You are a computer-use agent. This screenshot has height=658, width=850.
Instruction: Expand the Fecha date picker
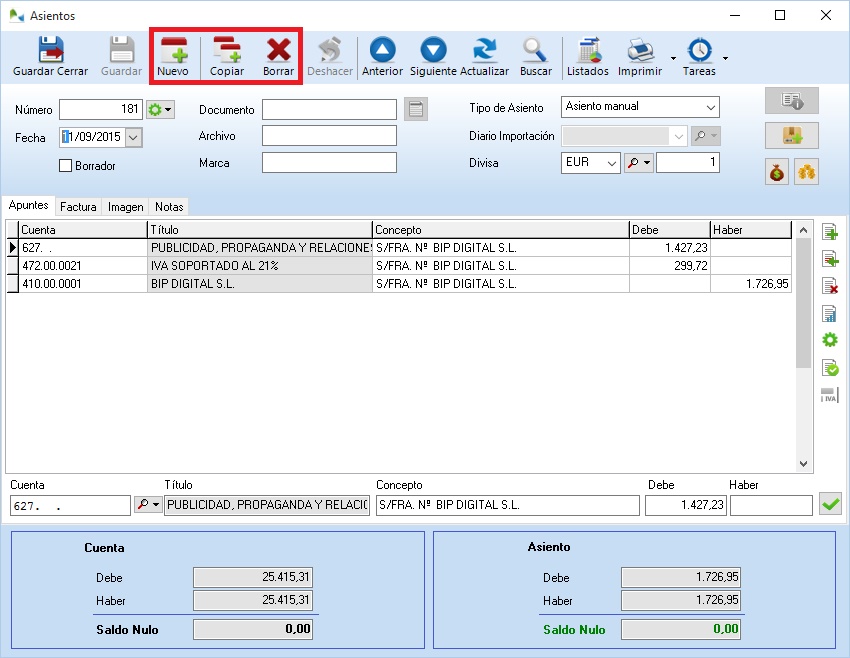[x=131, y=135]
